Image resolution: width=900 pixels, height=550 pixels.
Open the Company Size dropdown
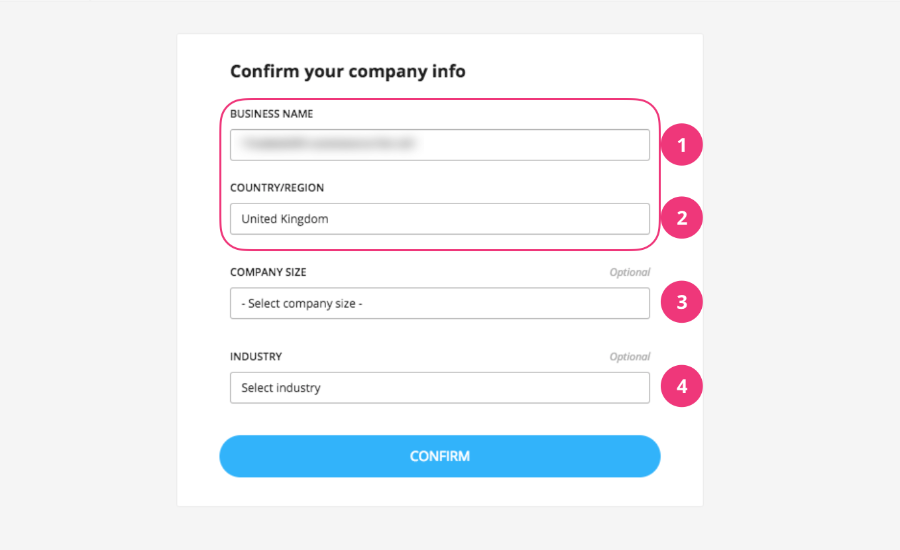pyautogui.click(x=439, y=303)
